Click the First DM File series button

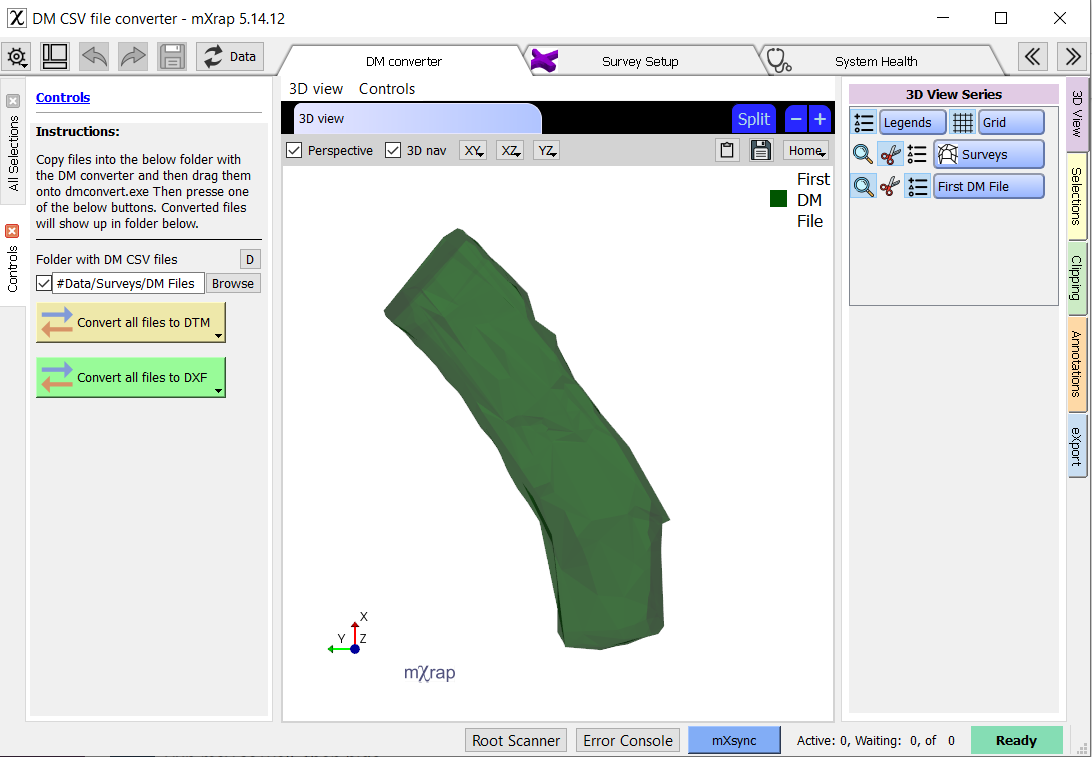(x=989, y=186)
